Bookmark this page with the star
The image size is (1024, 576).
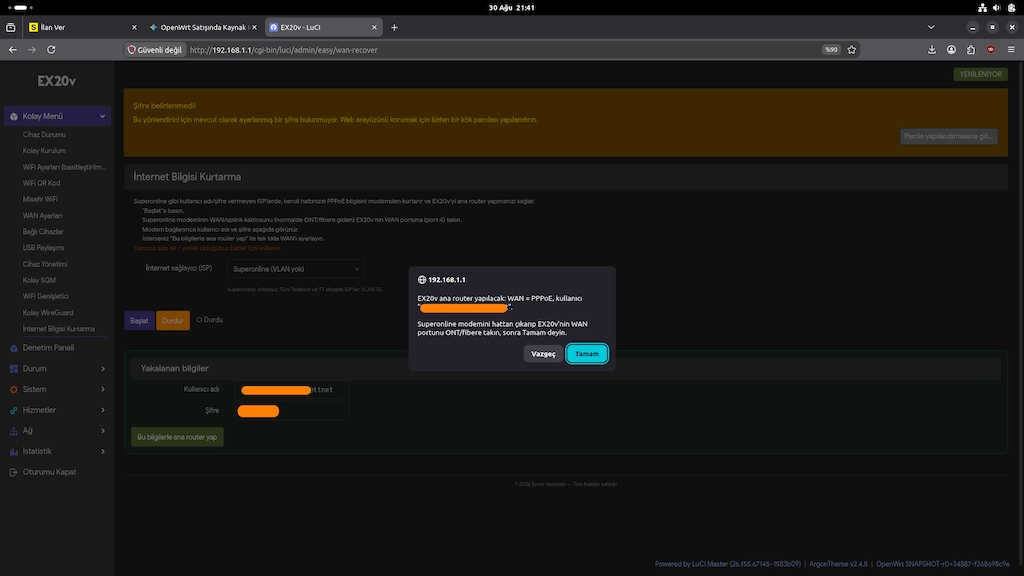[852, 50]
